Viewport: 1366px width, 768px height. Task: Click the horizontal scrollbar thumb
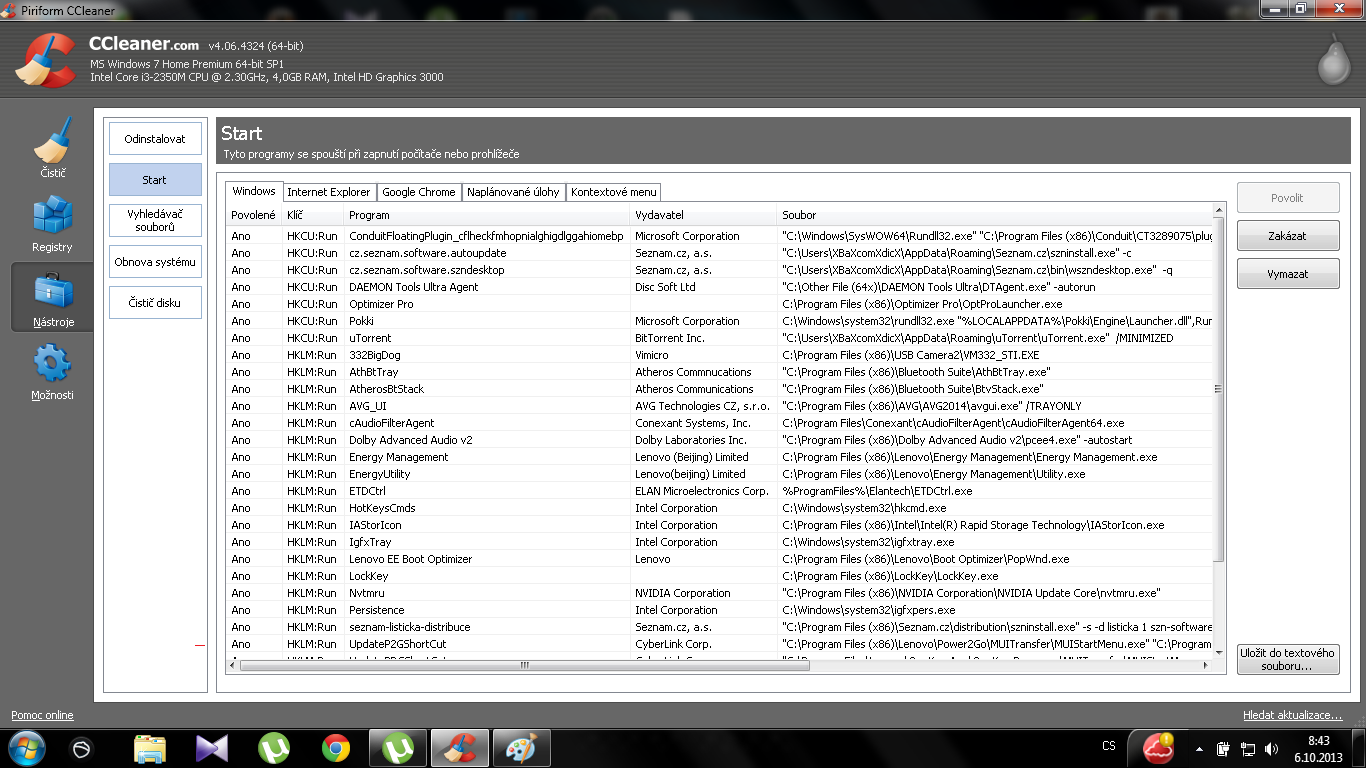click(523, 665)
